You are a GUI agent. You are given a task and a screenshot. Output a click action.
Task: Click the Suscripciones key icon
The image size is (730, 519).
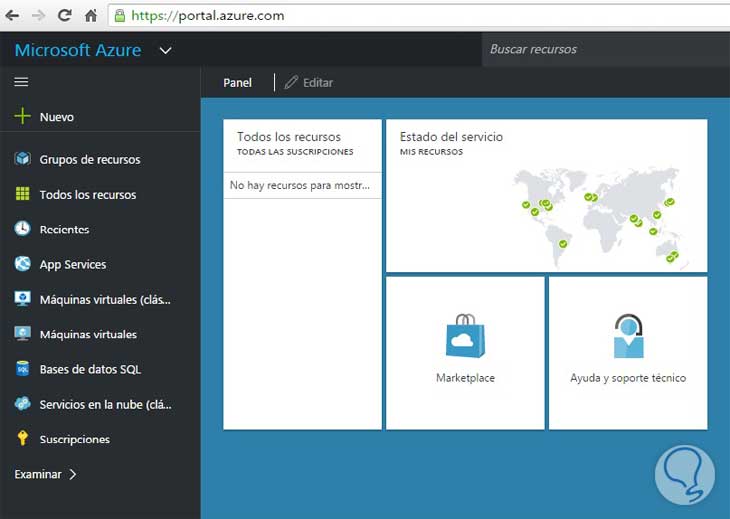click(22, 438)
